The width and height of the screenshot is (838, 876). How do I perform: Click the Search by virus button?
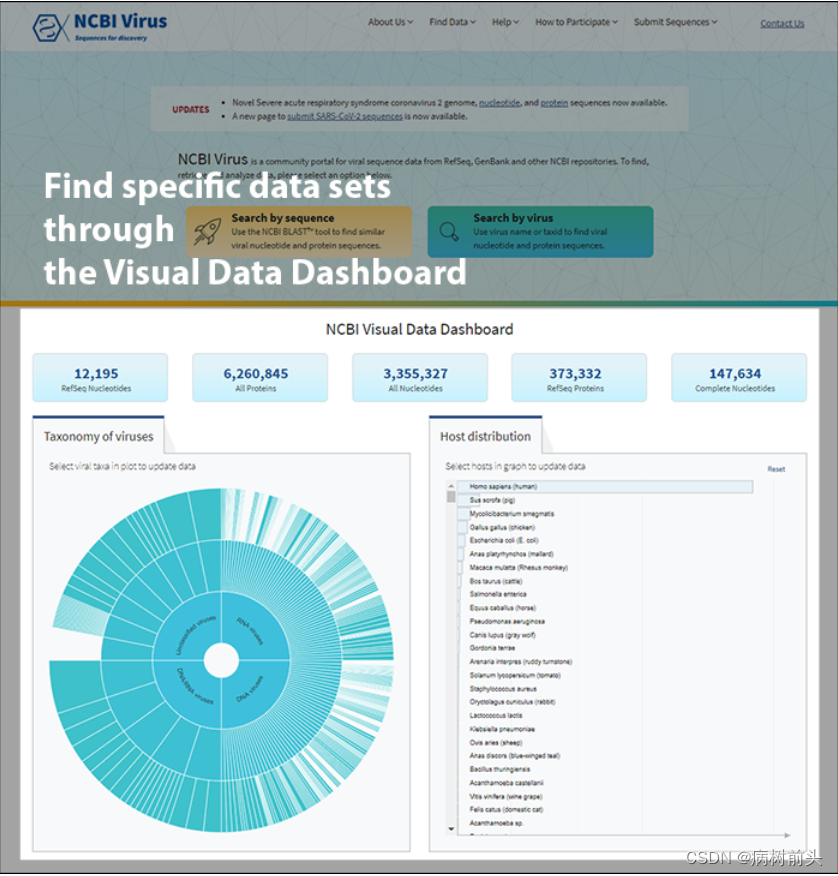(540, 231)
